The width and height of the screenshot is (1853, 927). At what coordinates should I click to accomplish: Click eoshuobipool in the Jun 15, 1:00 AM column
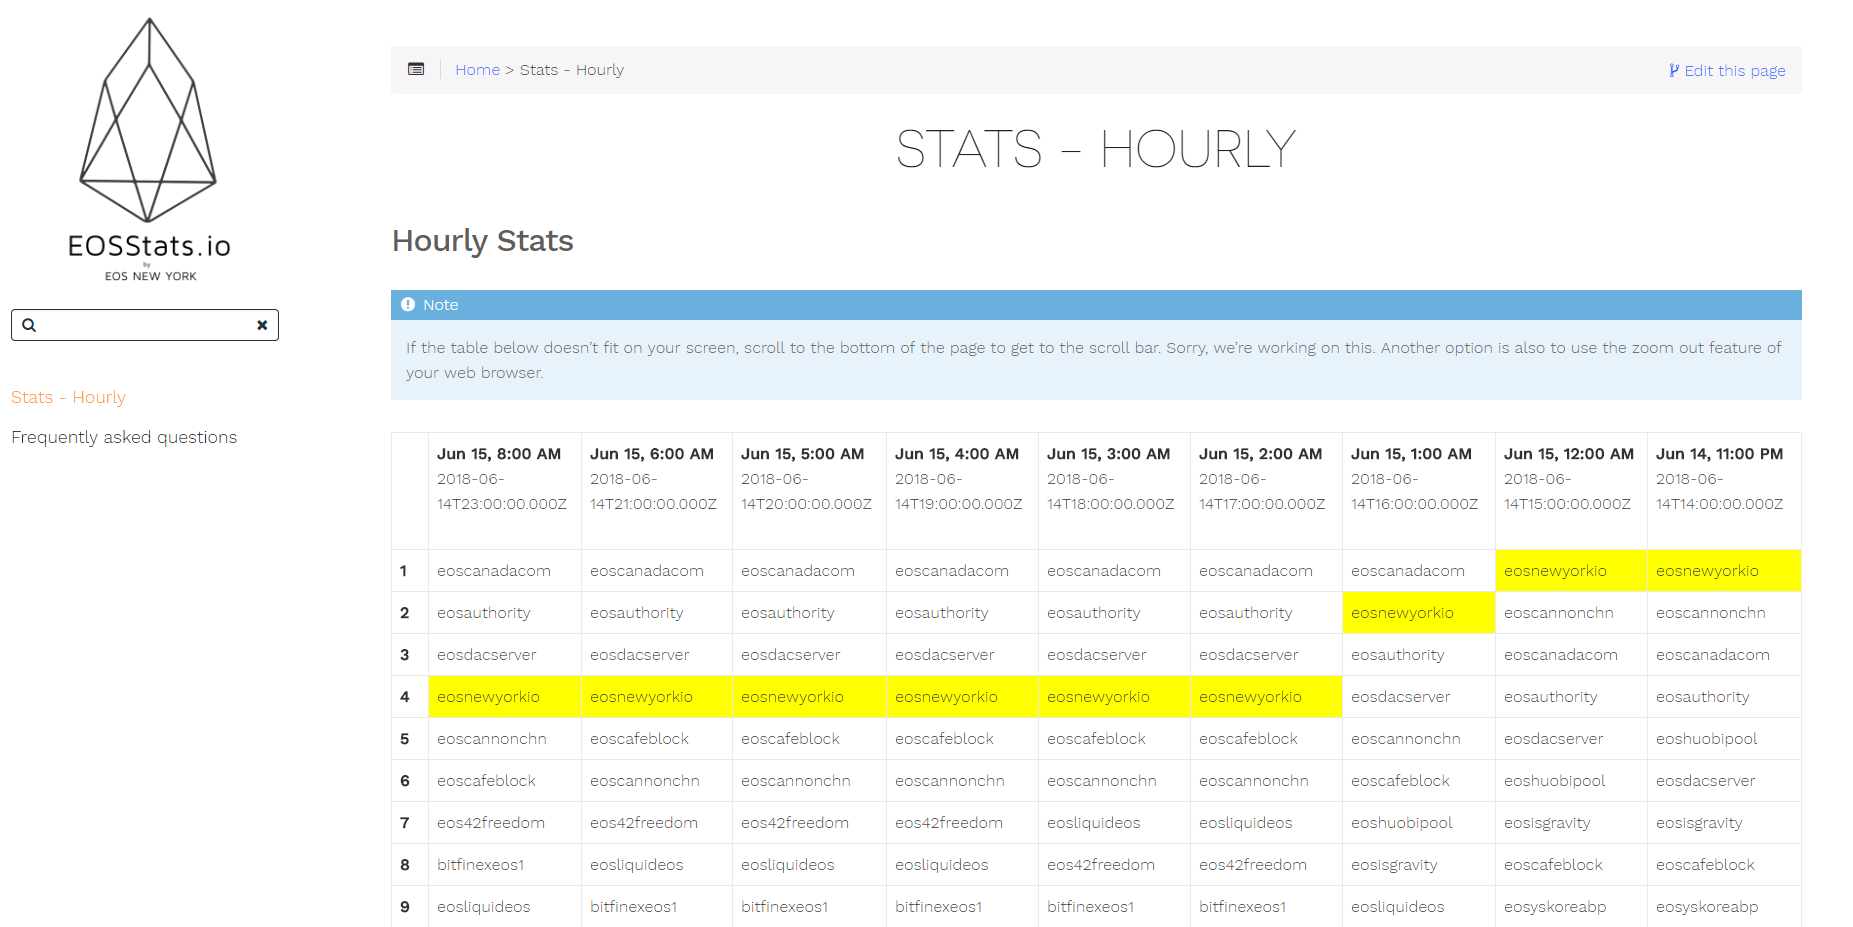coord(1402,823)
